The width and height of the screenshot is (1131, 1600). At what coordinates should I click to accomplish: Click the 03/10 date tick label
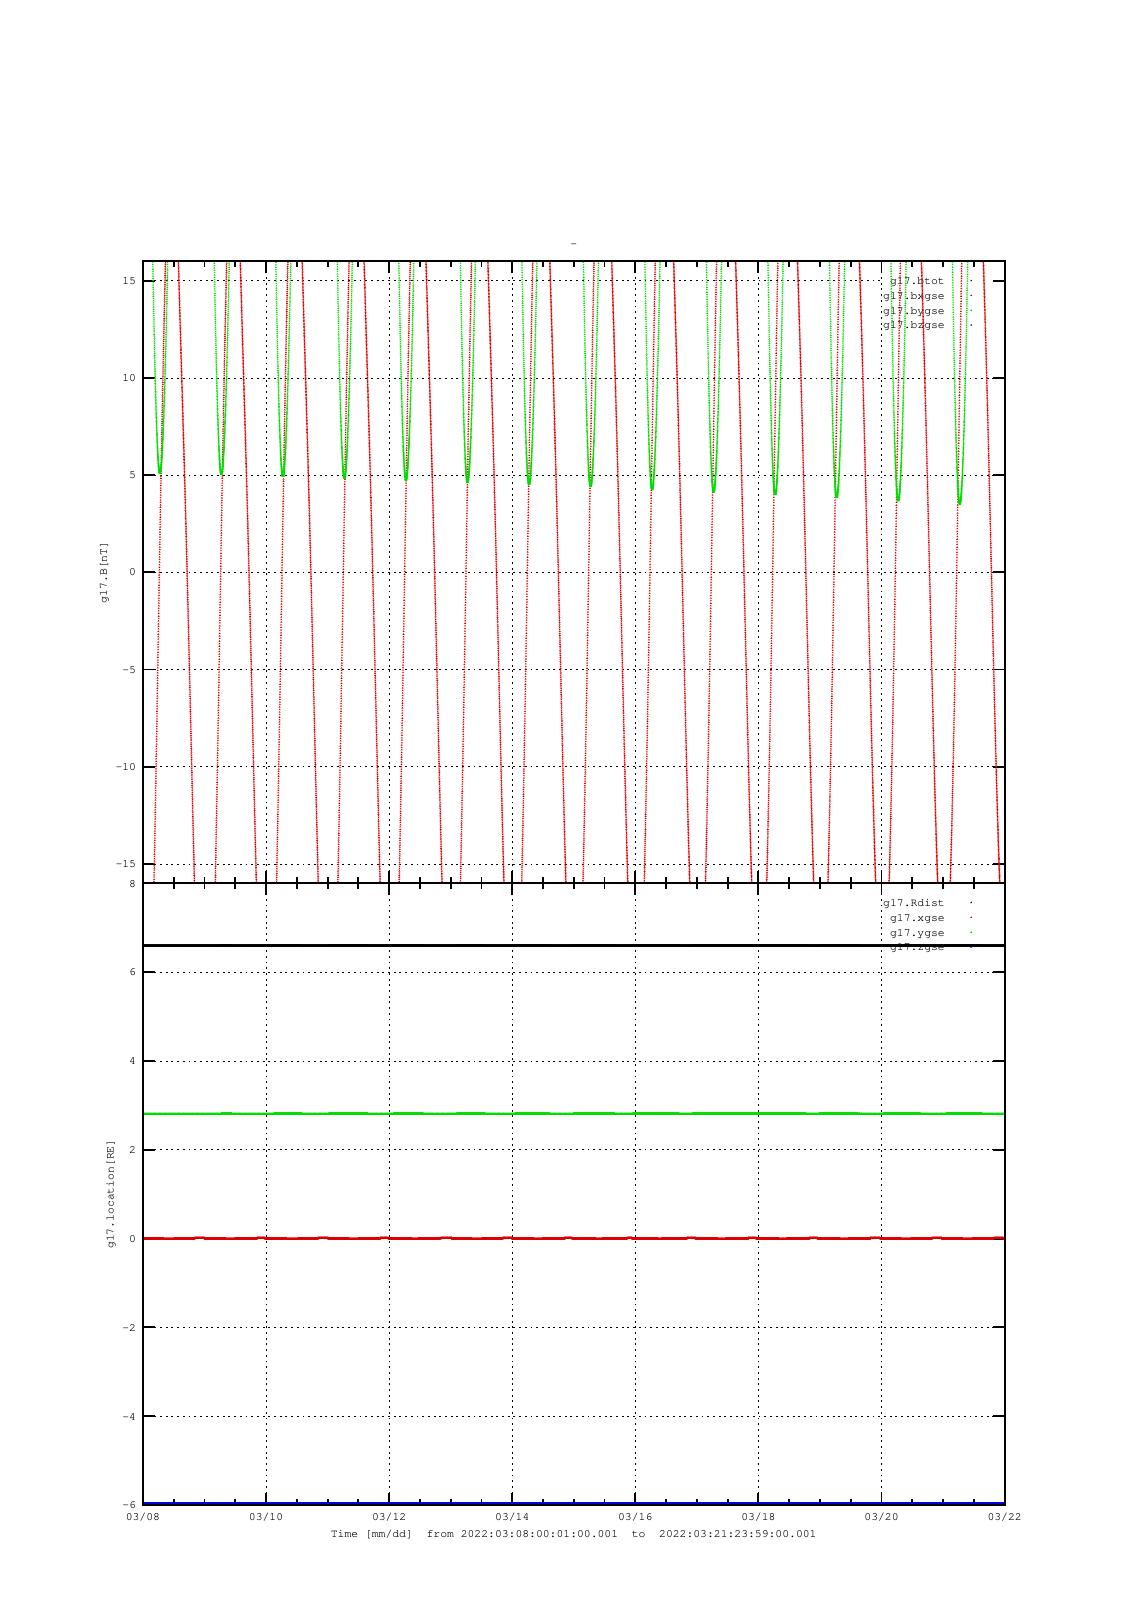[x=266, y=1516]
